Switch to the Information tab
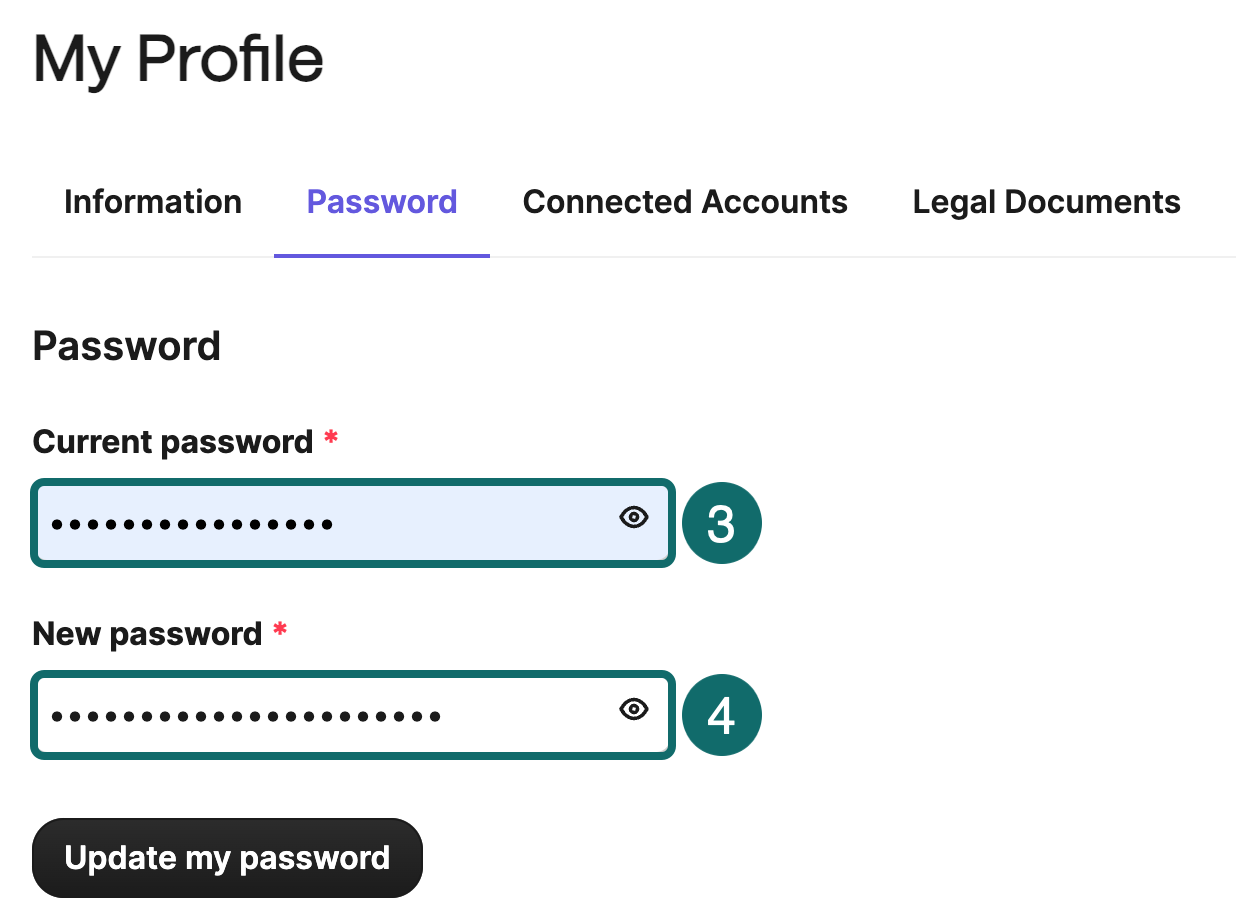1236x924 pixels. pos(153,202)
